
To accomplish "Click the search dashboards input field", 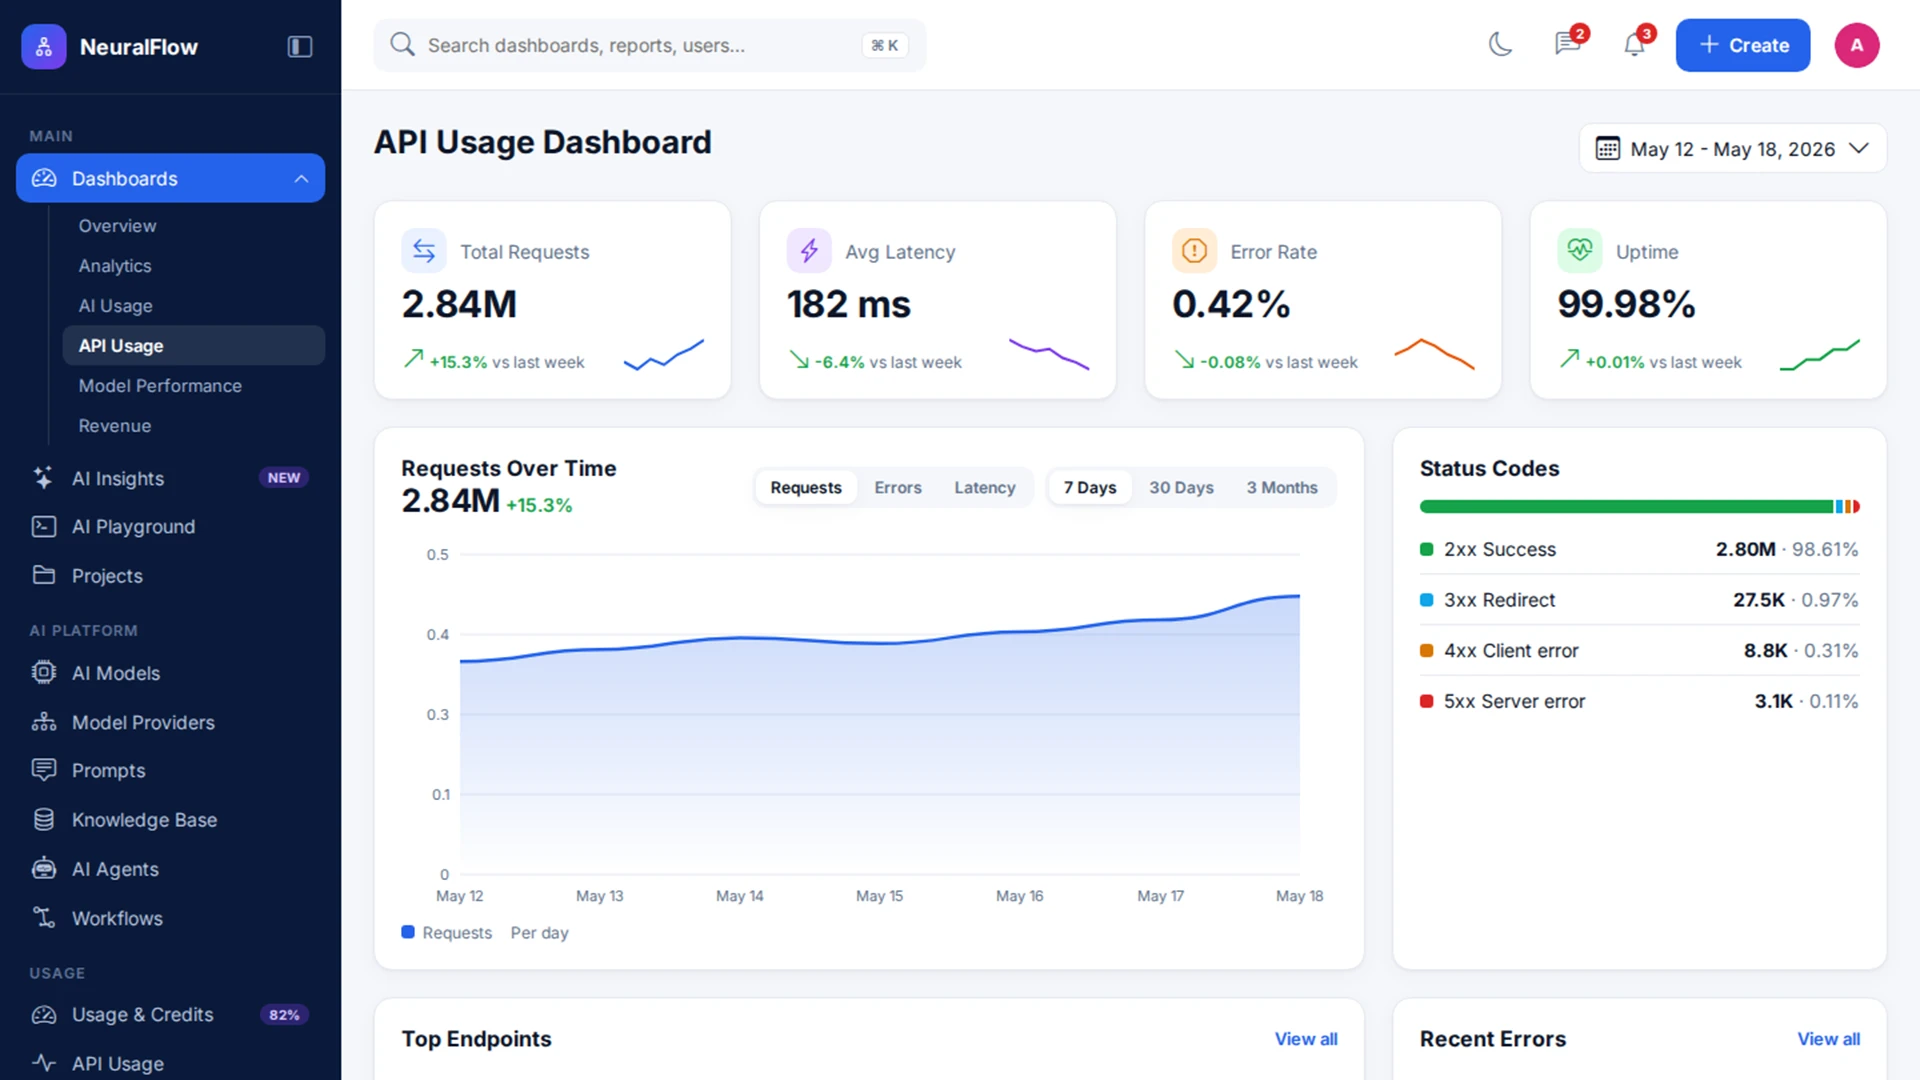I will pos(650,45).
